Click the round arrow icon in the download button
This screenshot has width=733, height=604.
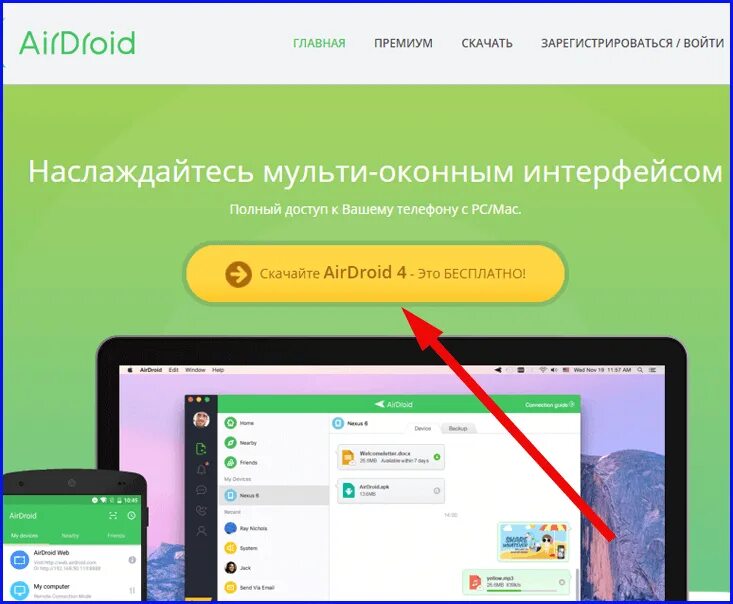(x=238, y=274)
